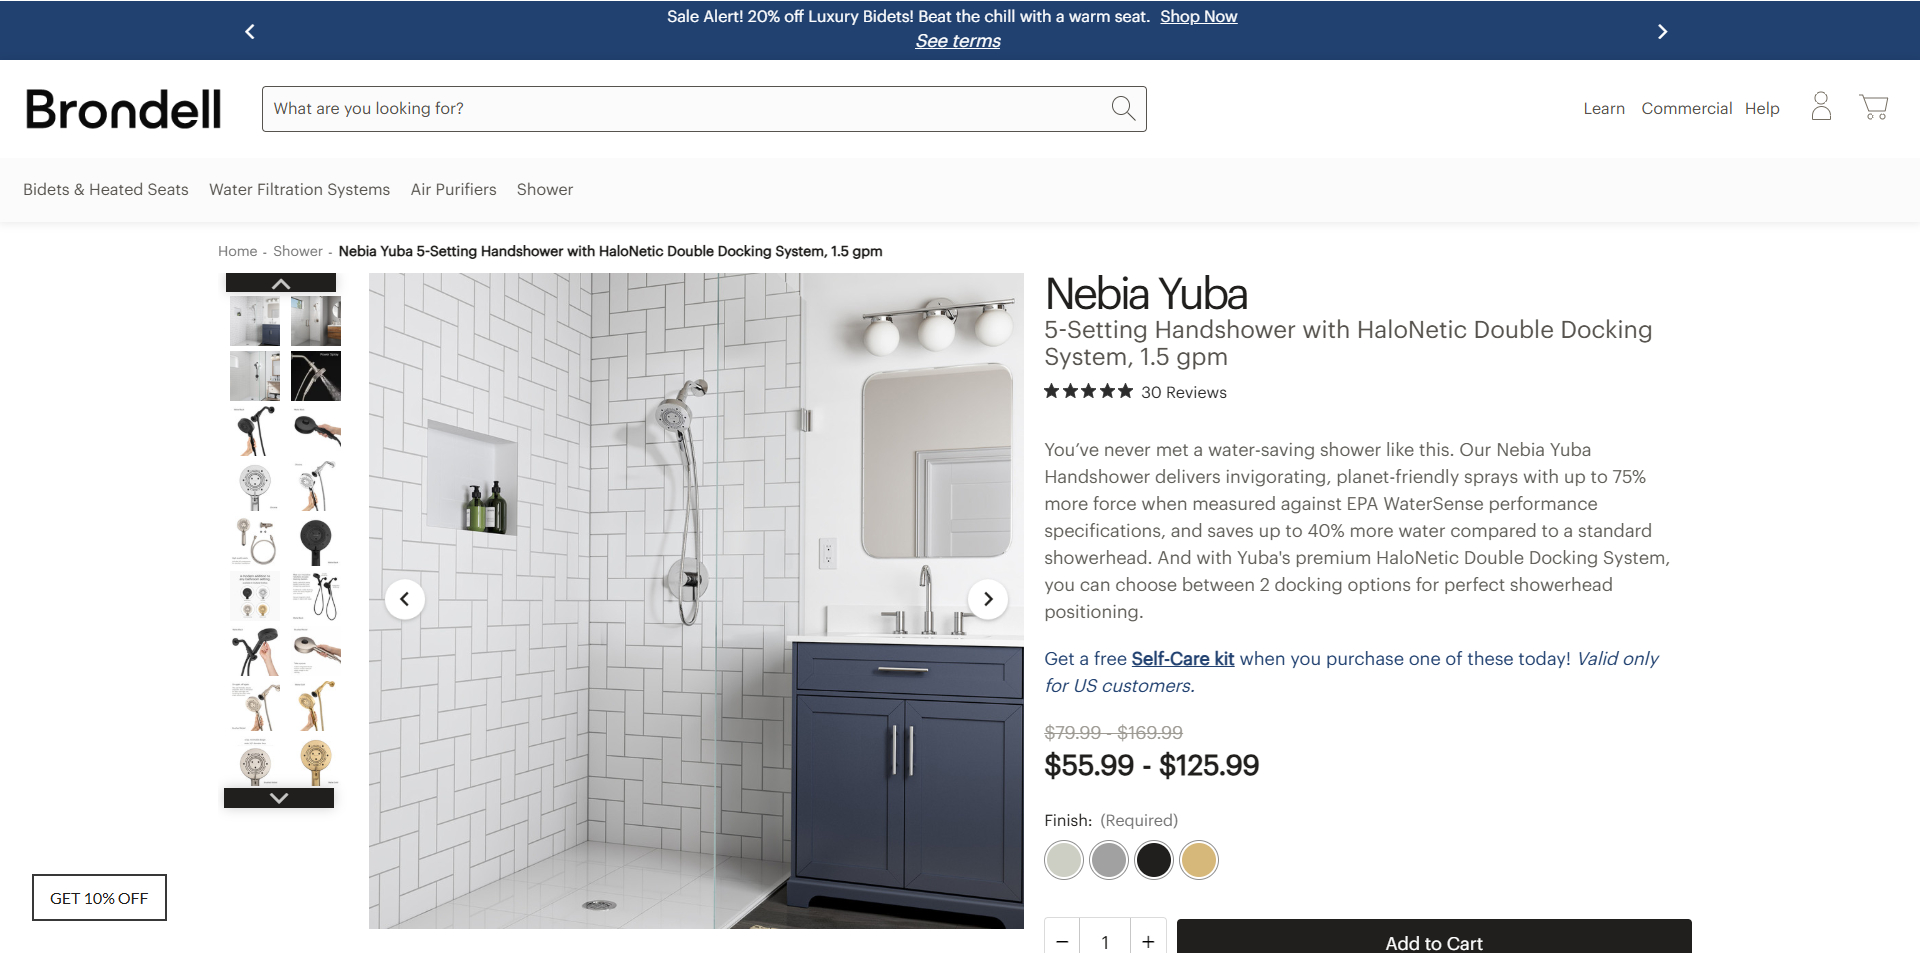The width and height of the screenshot is (1920, 953).
Task: Select the gold finish swatch
Action: pyautogui.click(x=1199, y=860)
